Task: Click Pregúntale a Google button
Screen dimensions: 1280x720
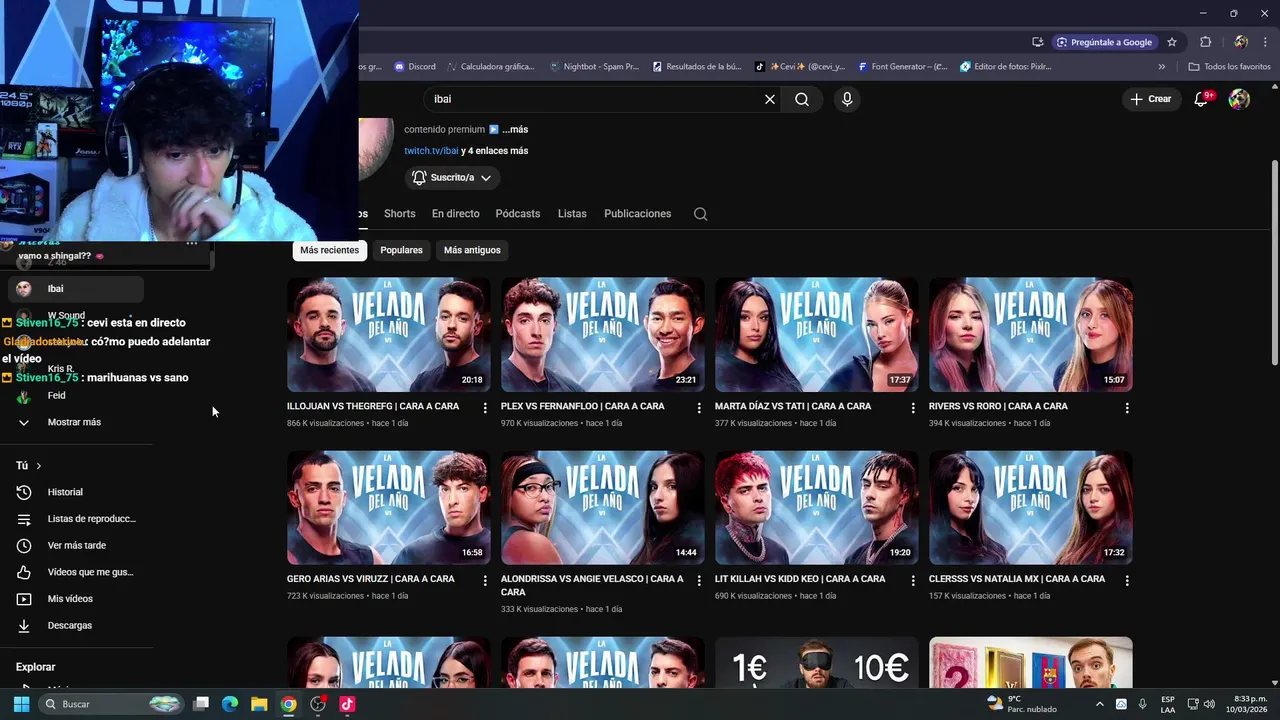Action: 1105,42
